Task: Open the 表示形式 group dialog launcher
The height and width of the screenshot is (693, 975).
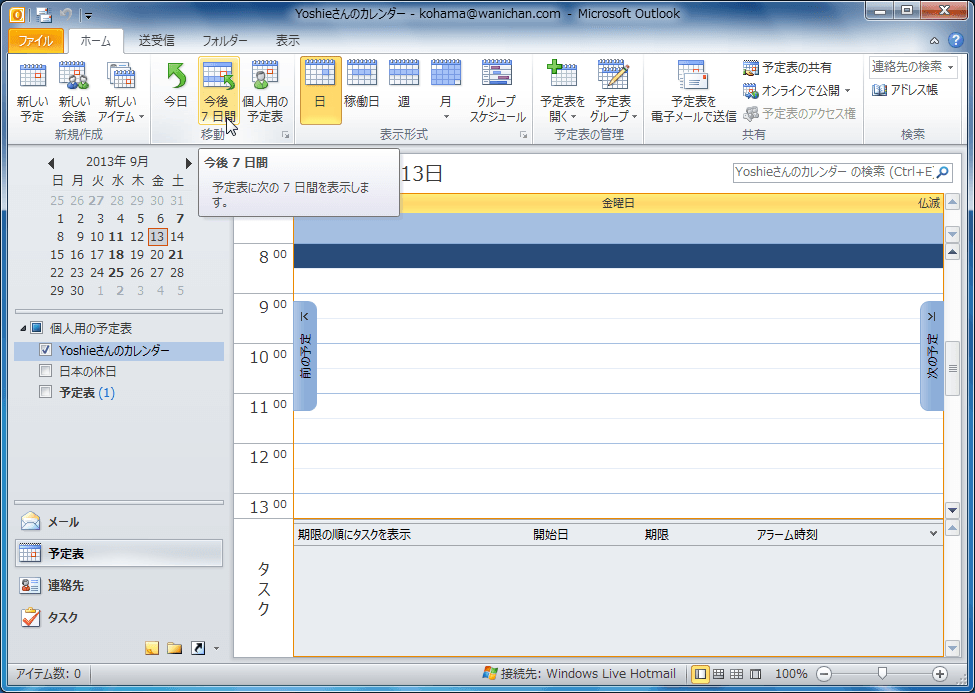Action: point(524,134)
